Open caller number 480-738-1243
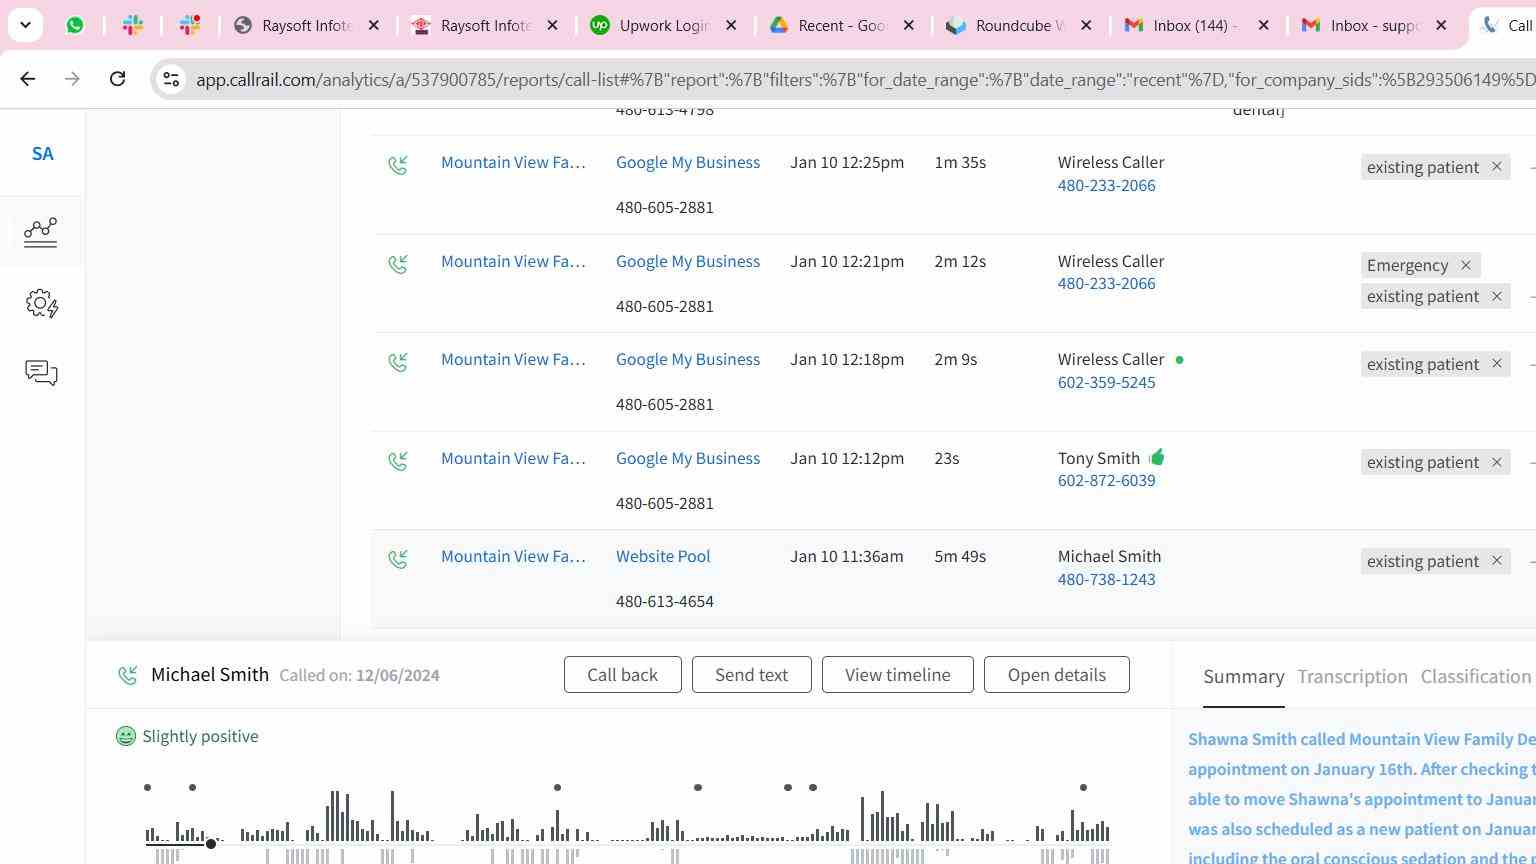 [x=1106, y=579]
